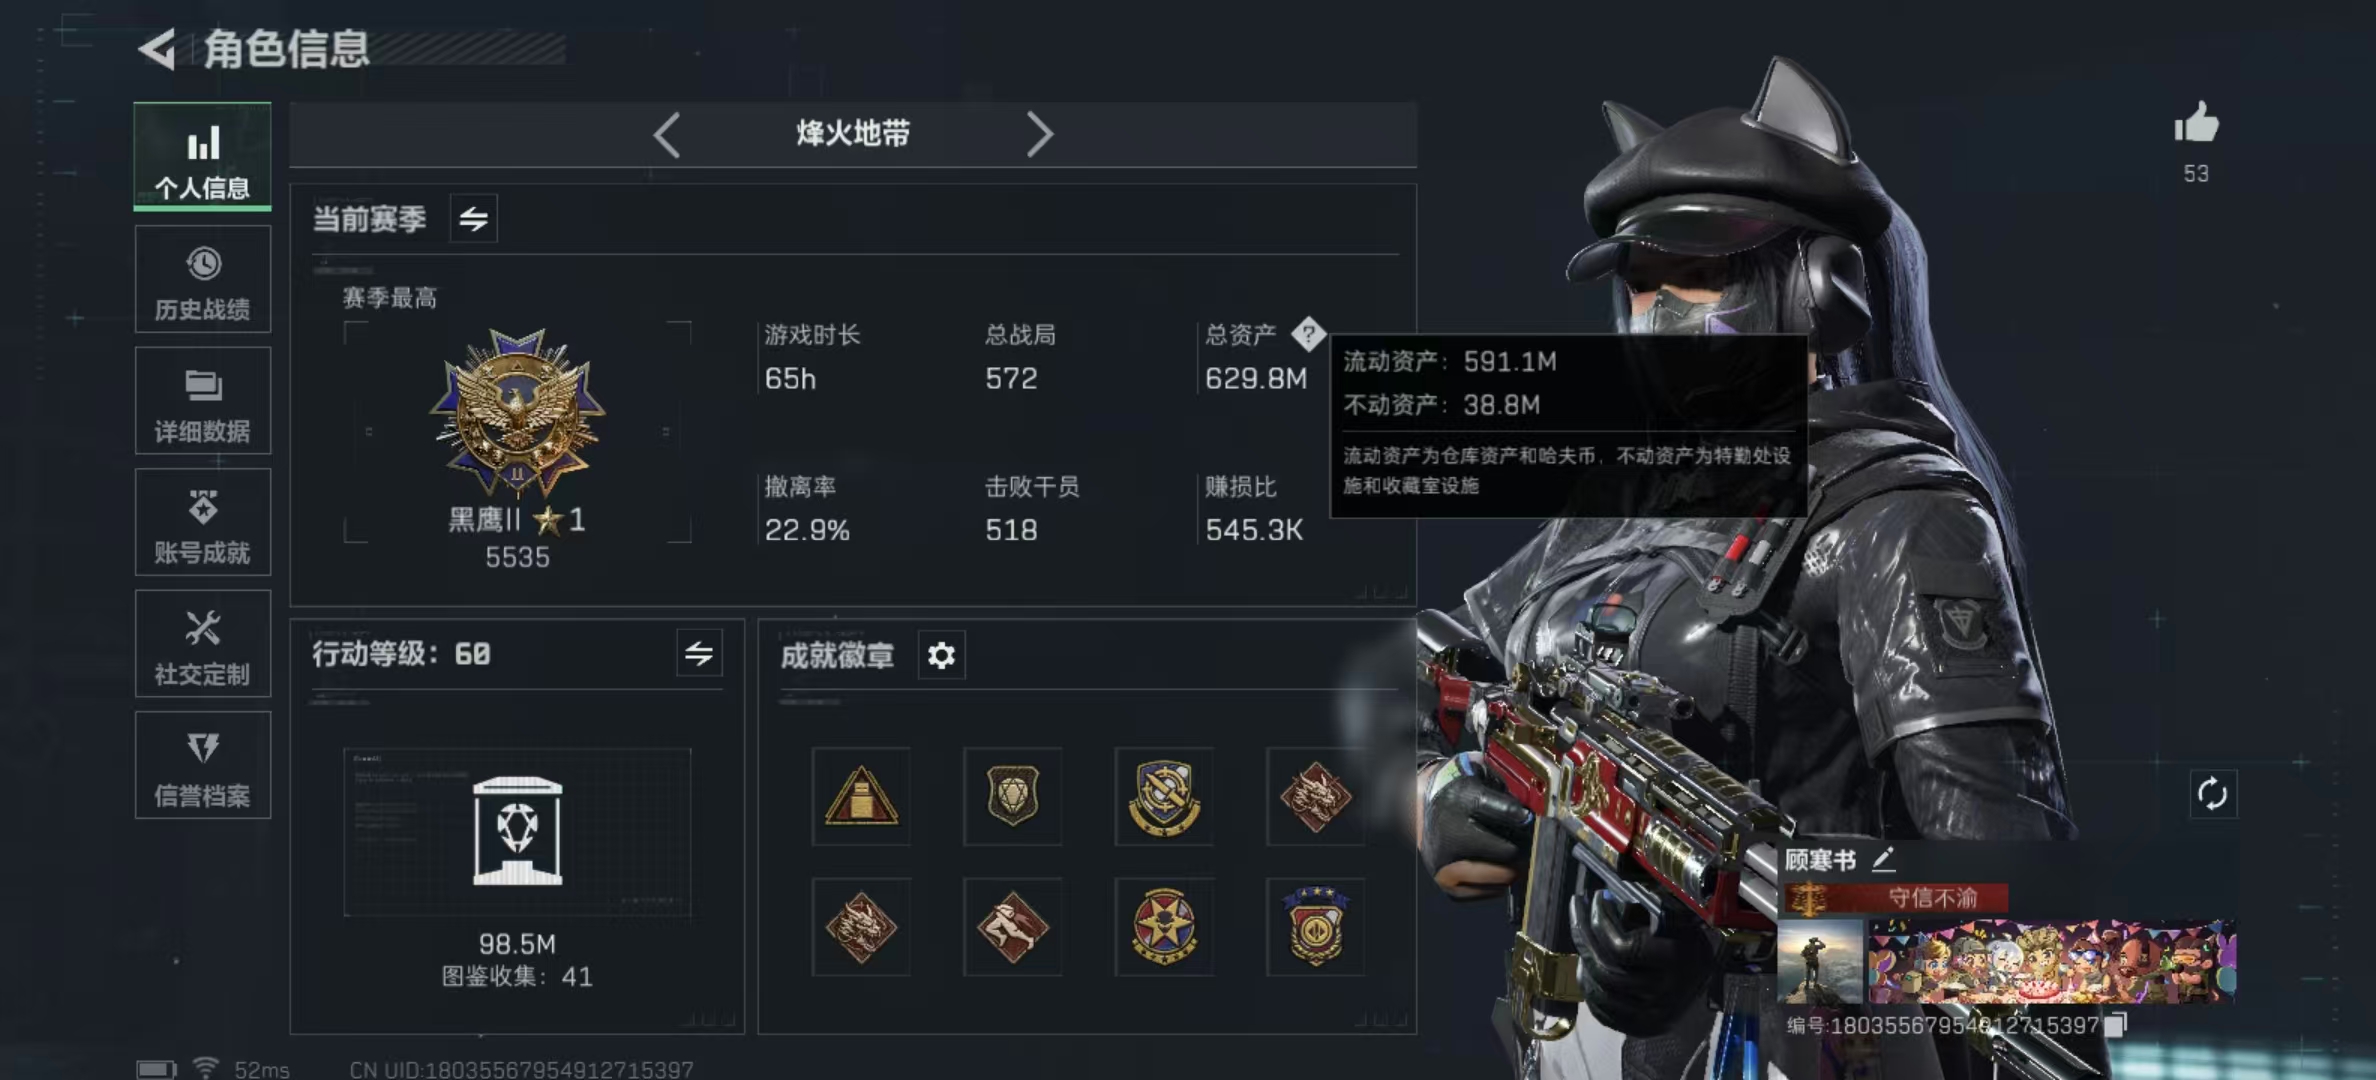Go to 信誉档案 section
2376x1080 pixels.
click(203, 765)
